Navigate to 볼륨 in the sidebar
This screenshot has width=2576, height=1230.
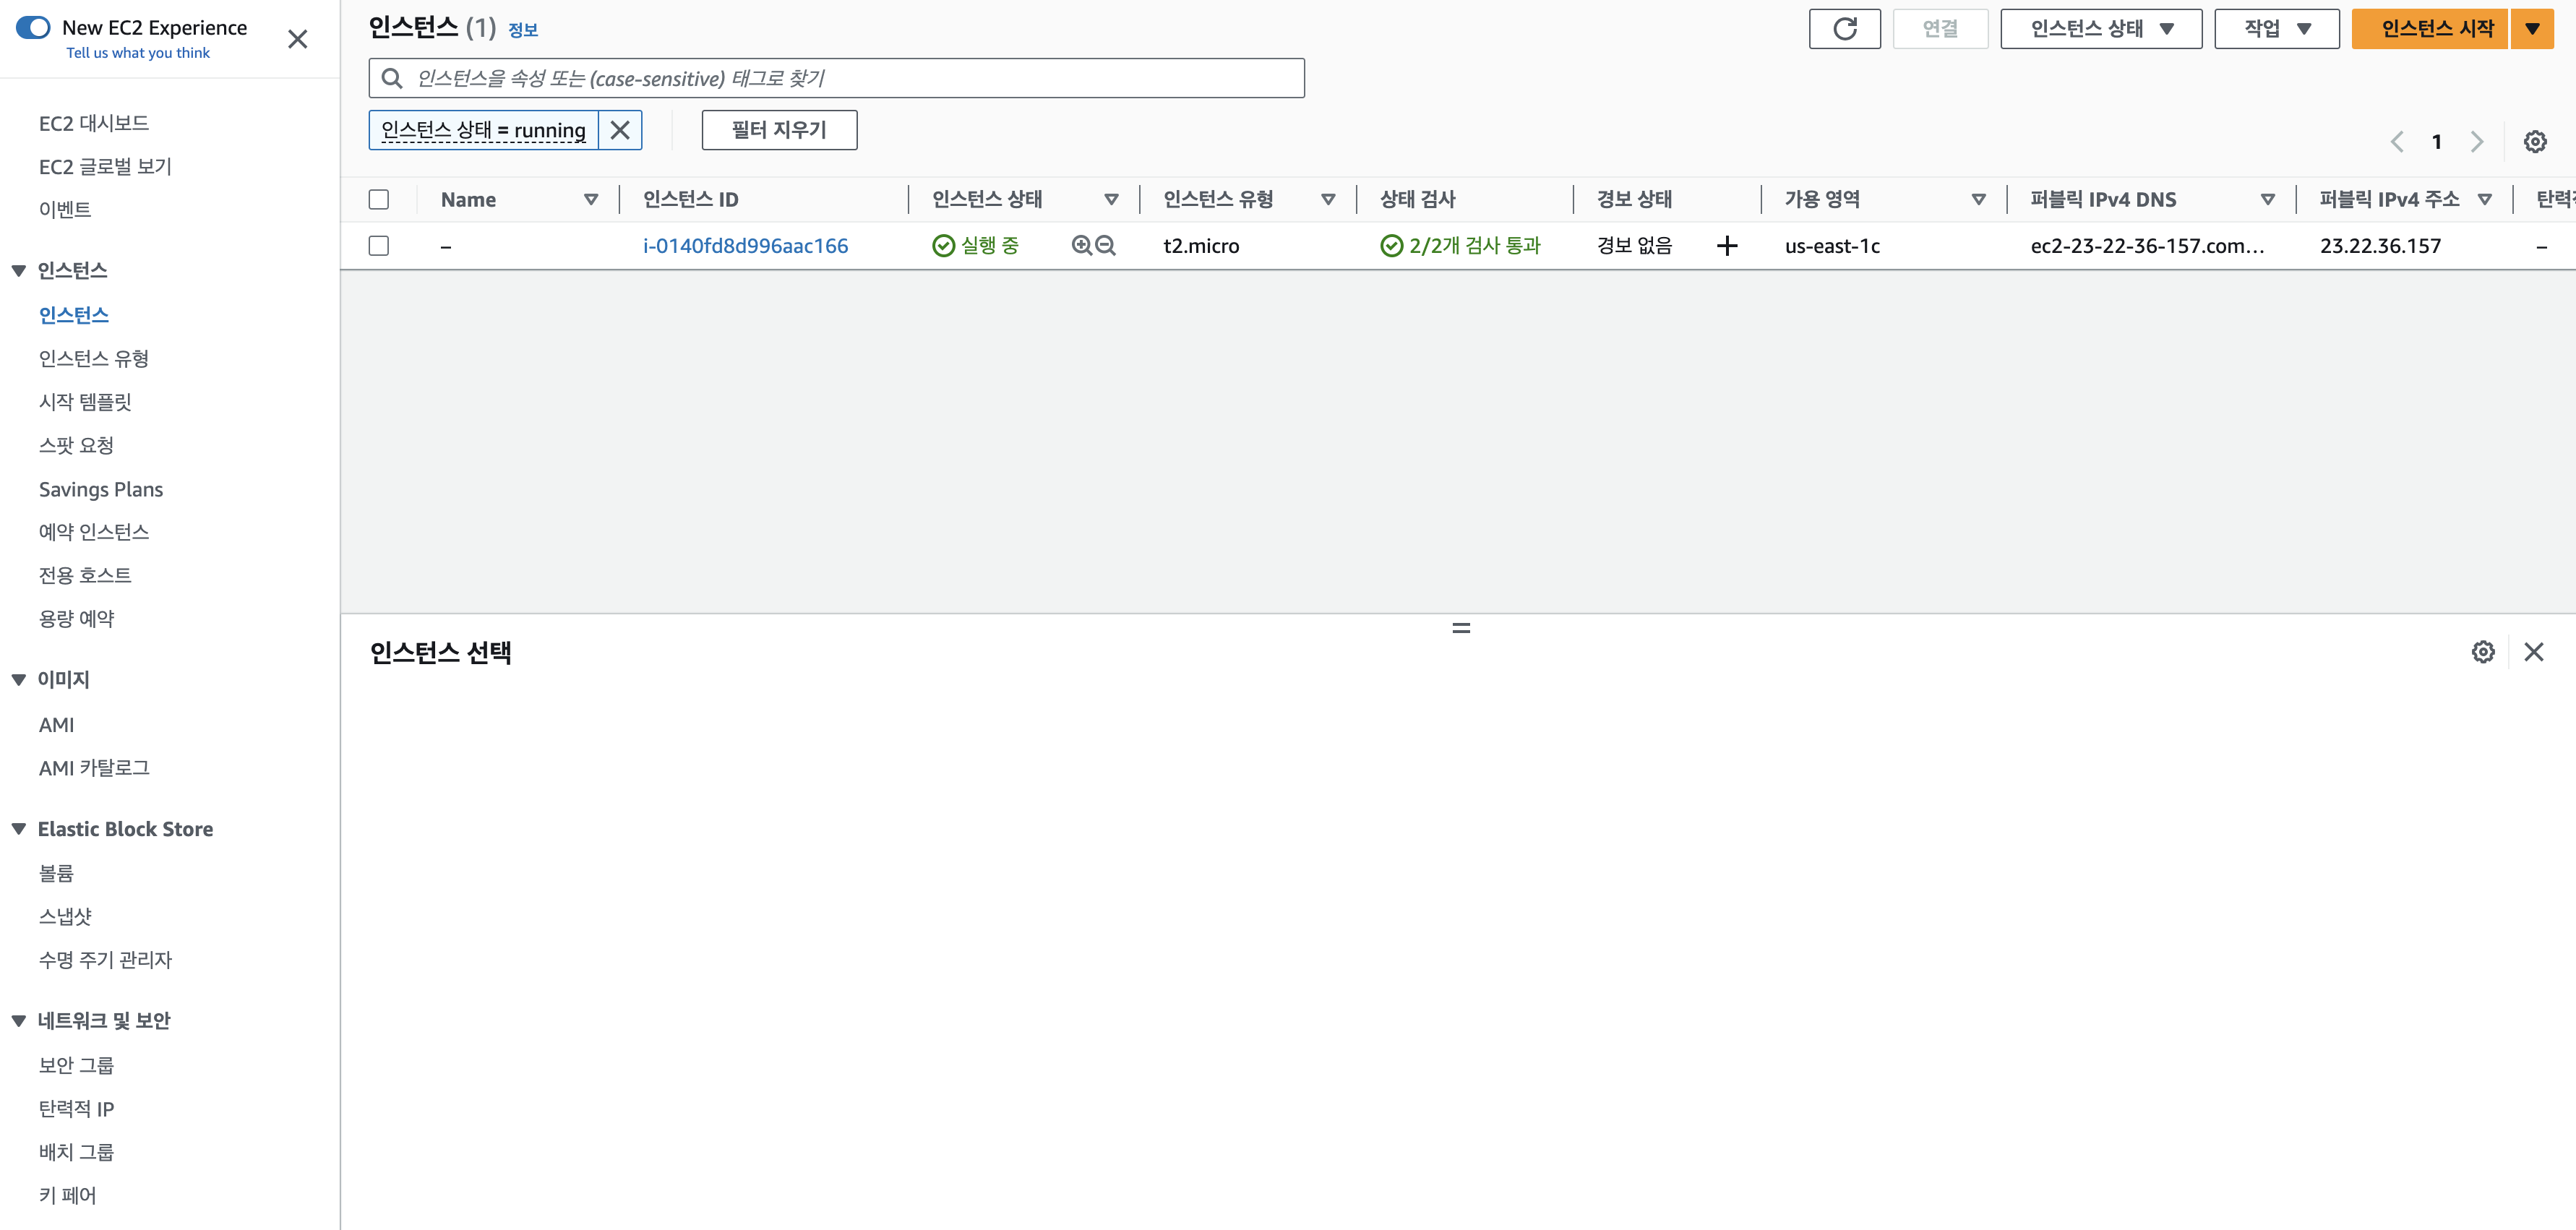click(x=56, y=873)
